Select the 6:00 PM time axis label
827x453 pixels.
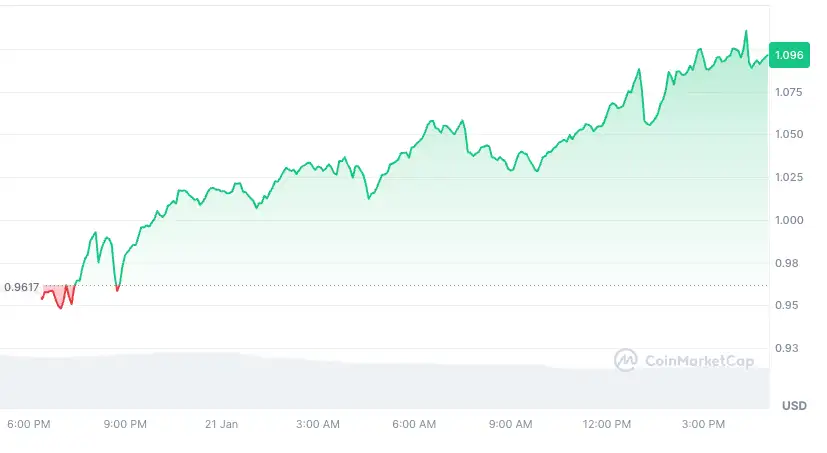tap(28, 424)
